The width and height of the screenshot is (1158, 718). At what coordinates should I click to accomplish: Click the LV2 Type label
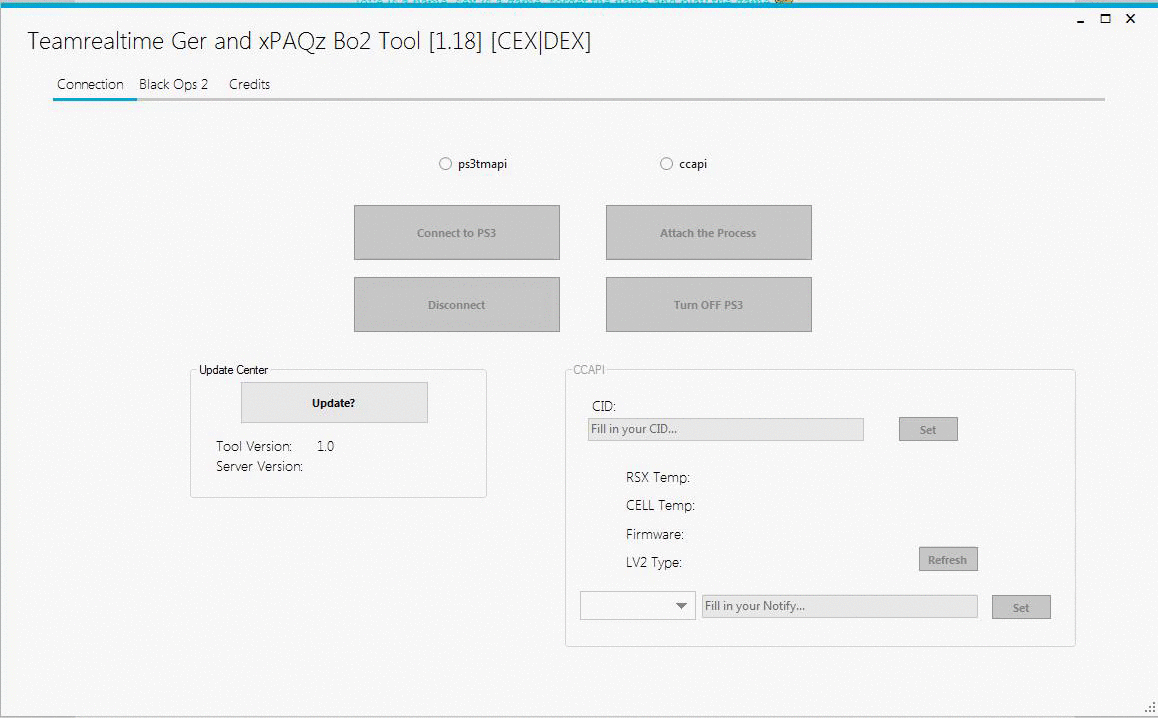point(654,562)
